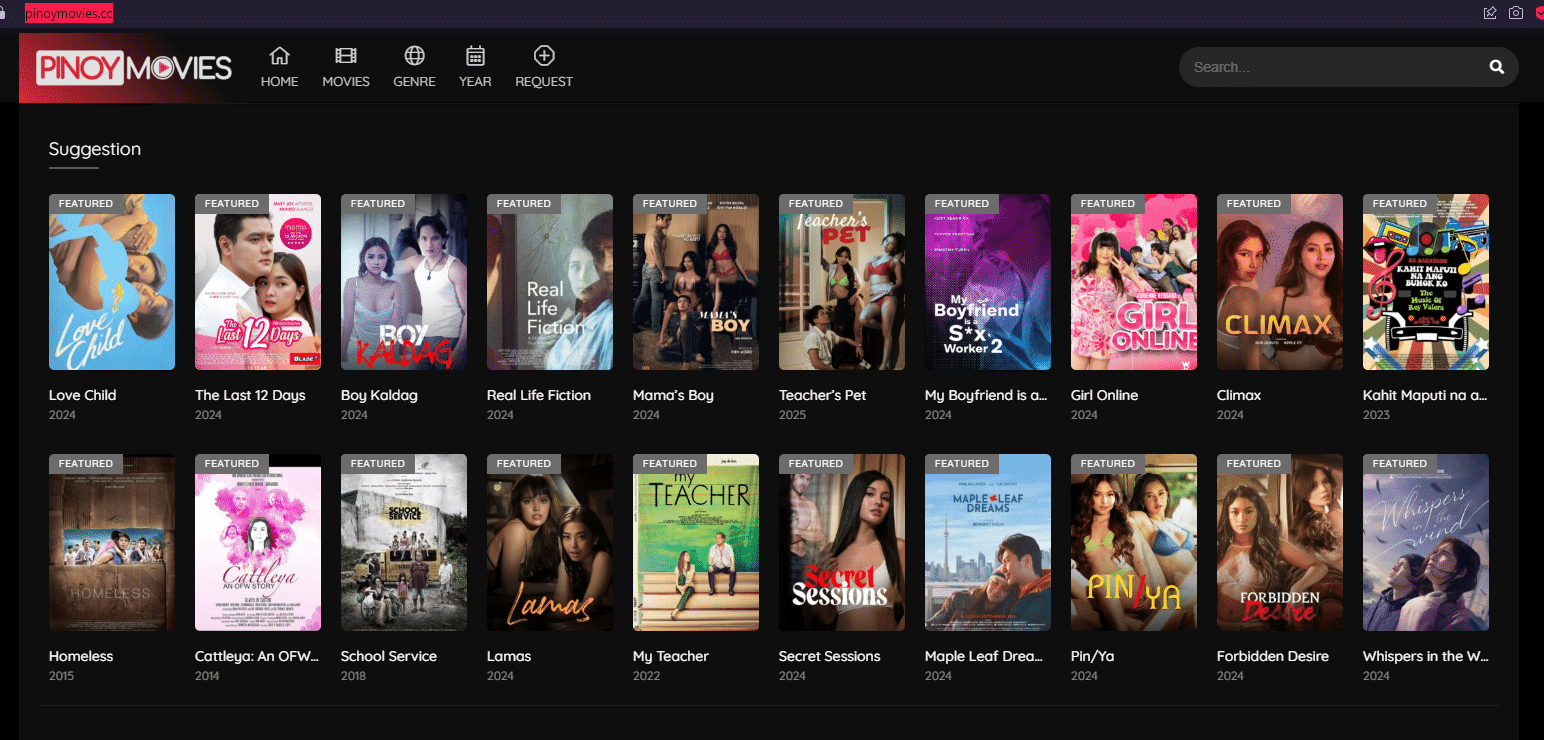Click the Kahit Maputi na a... title link
The height and width of the screenshot is (740, 1544).
pos(1425,395)
